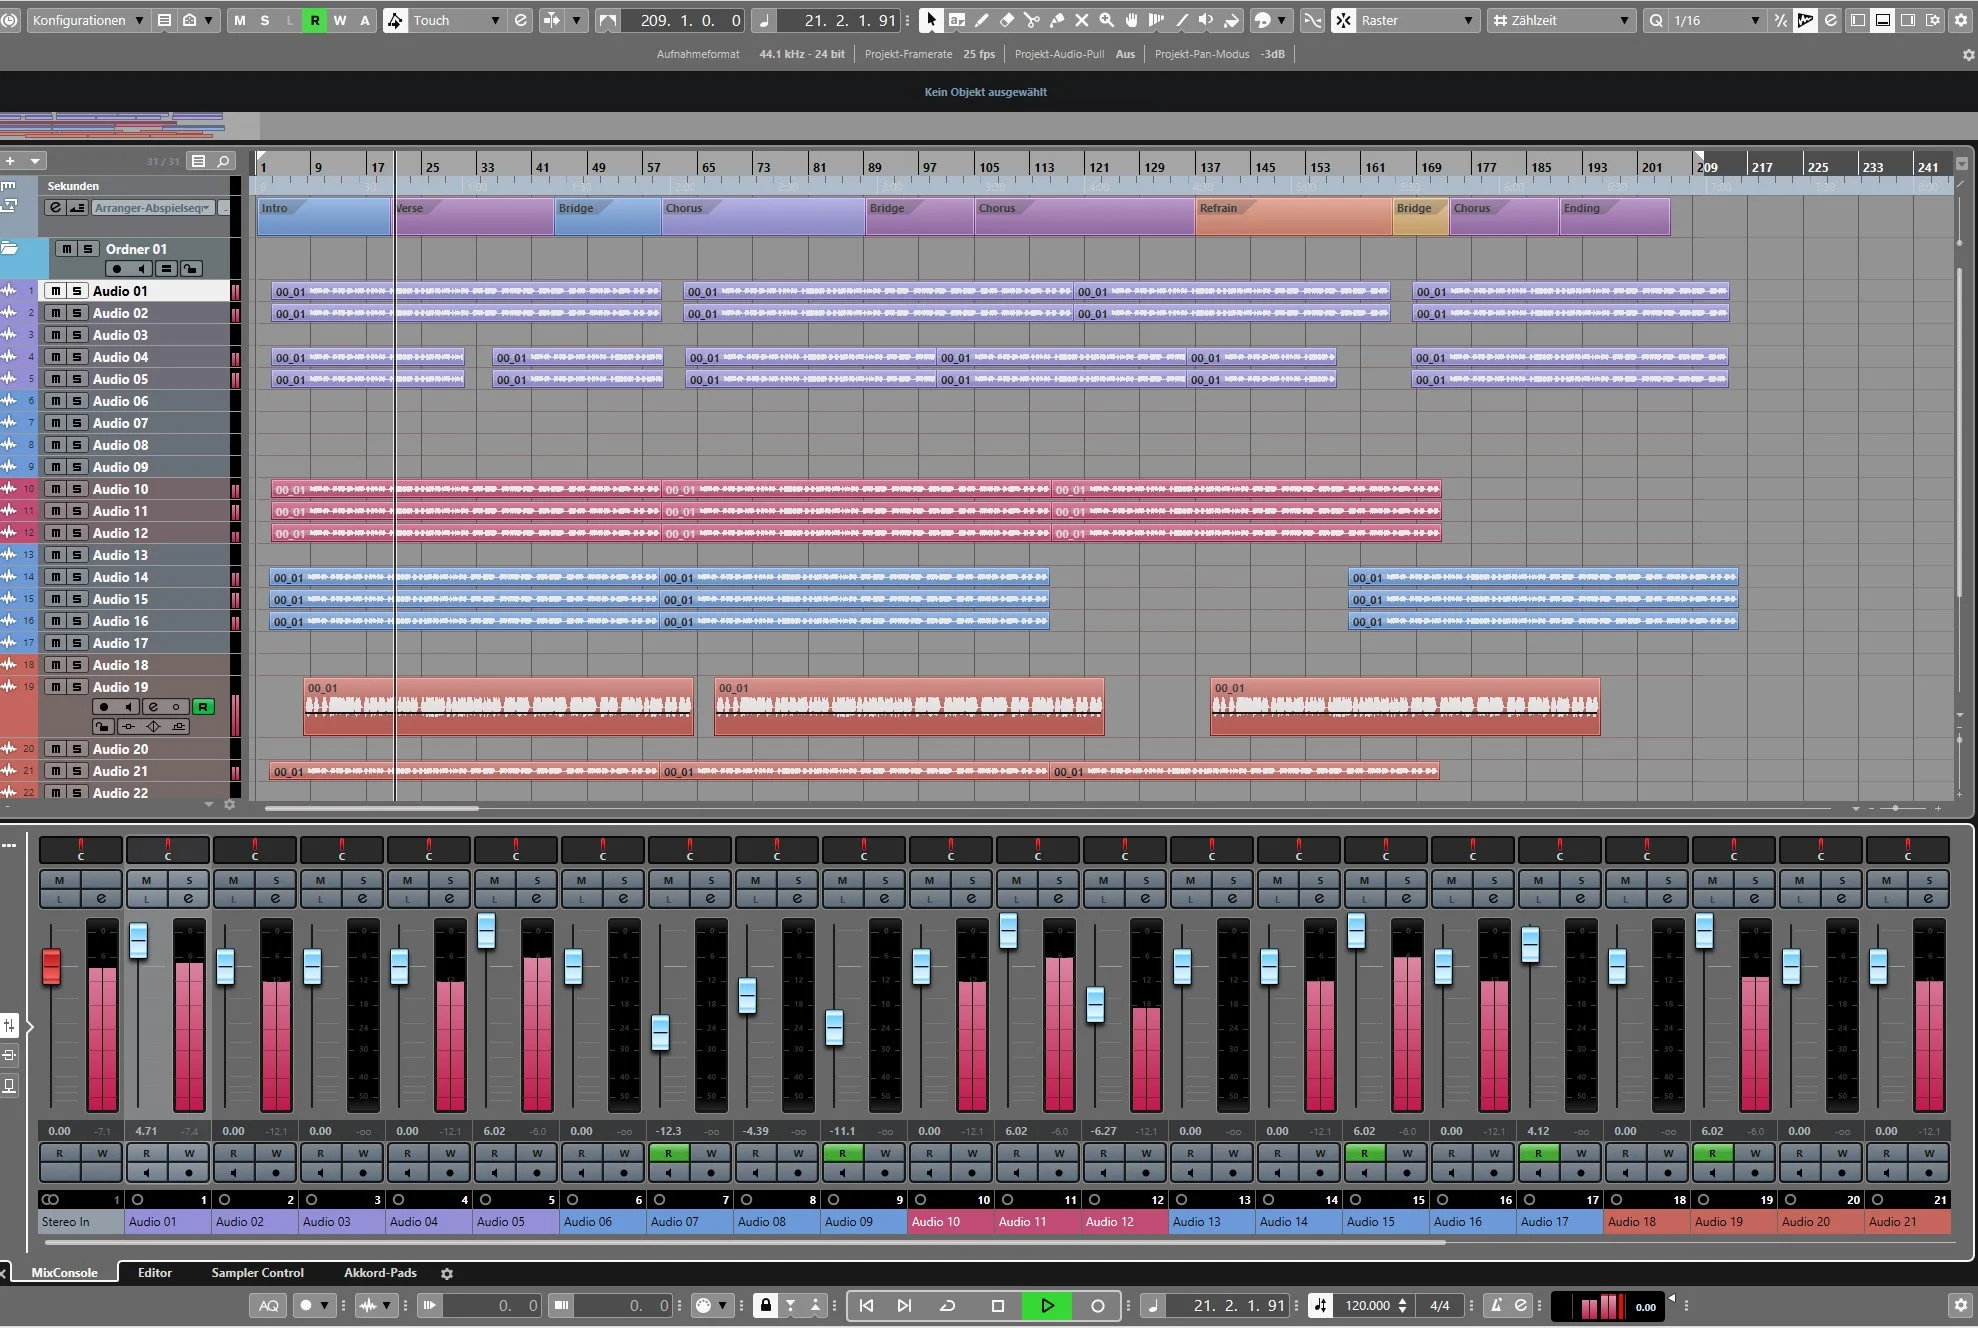
Task: Open the Zählzeit grid type dropdown
Action: tap(1561, 20)
